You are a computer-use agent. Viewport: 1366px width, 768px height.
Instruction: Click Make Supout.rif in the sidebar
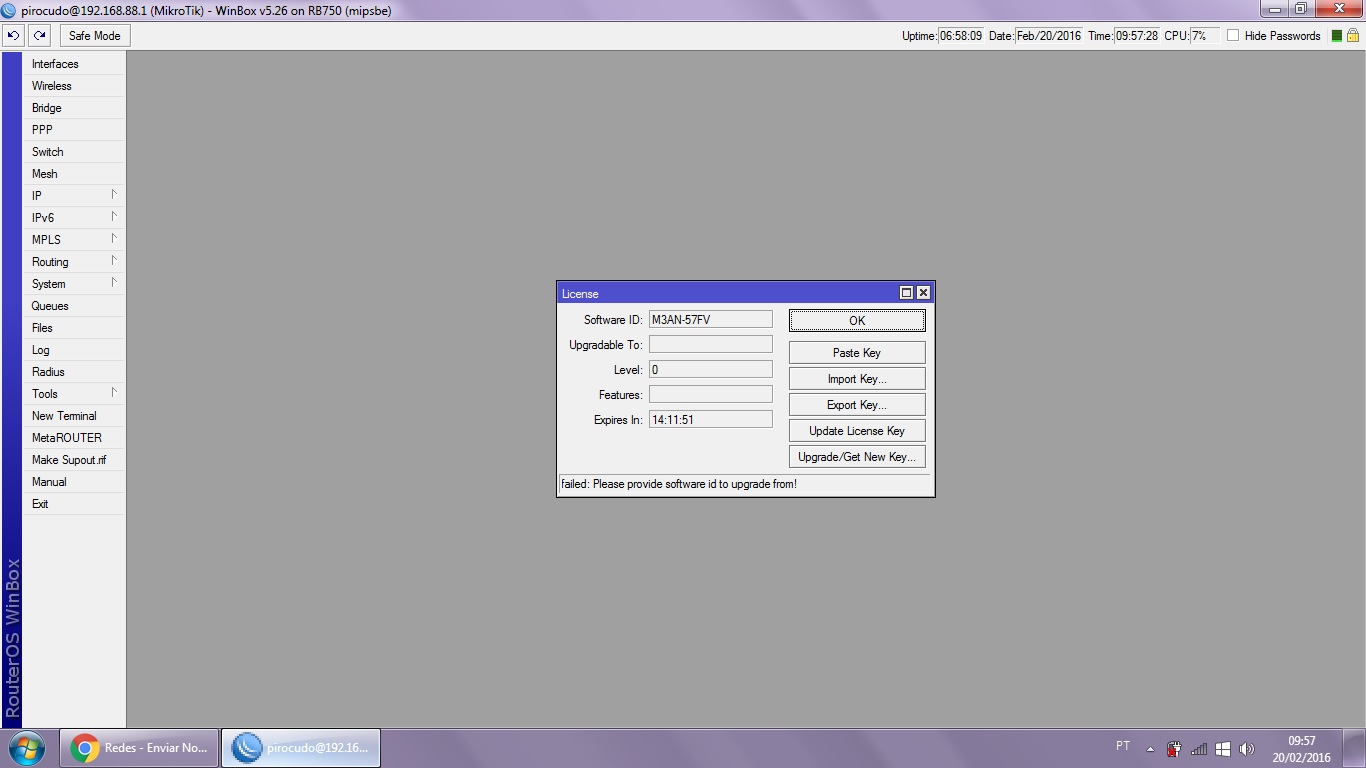(74, 460)
